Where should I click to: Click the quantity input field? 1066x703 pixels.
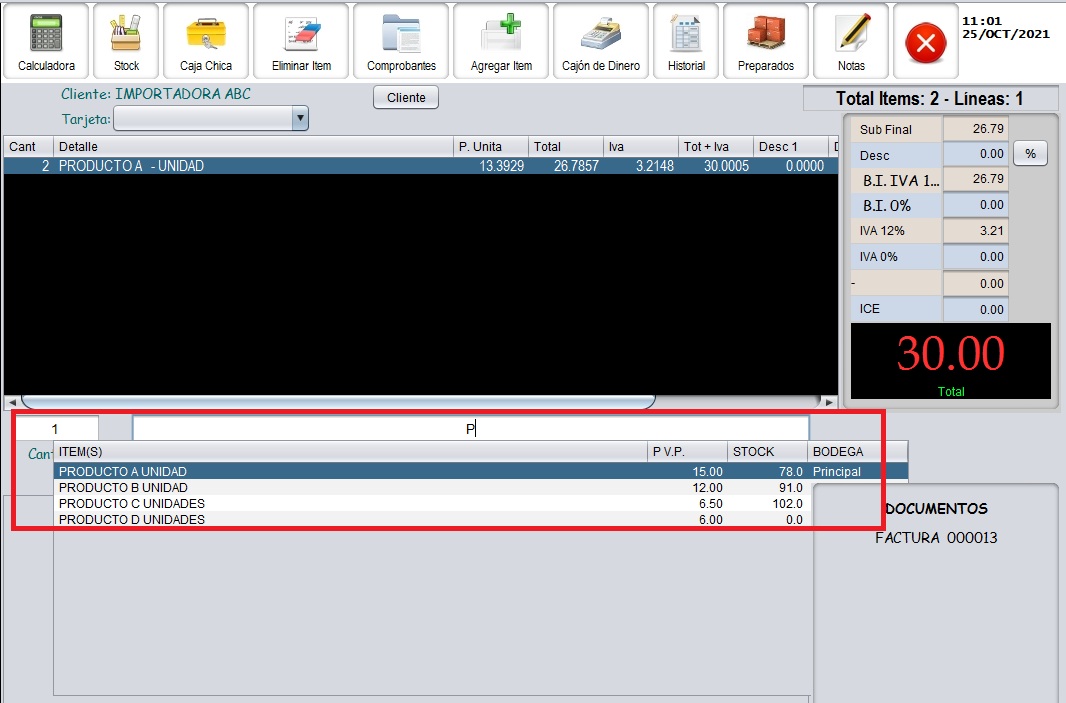[56, 429]
